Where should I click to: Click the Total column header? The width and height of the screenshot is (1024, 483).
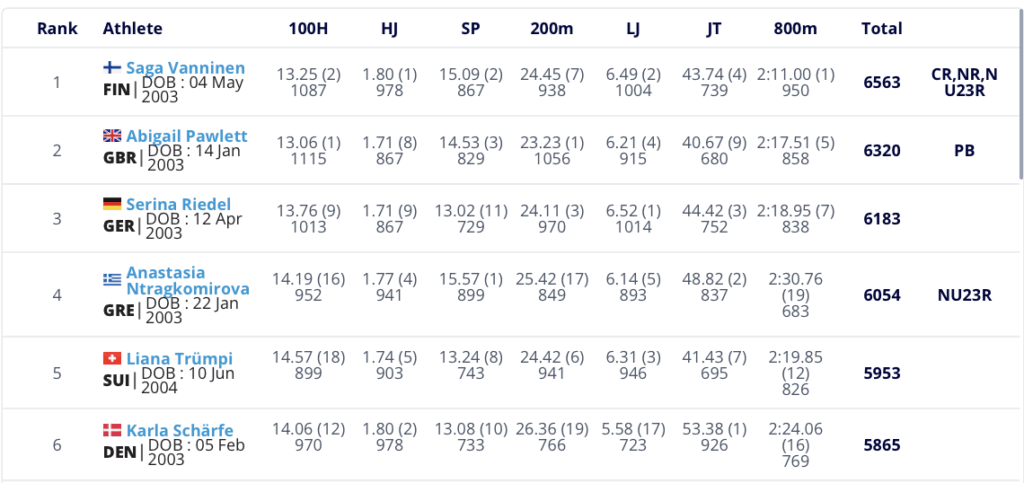[881, 29]
